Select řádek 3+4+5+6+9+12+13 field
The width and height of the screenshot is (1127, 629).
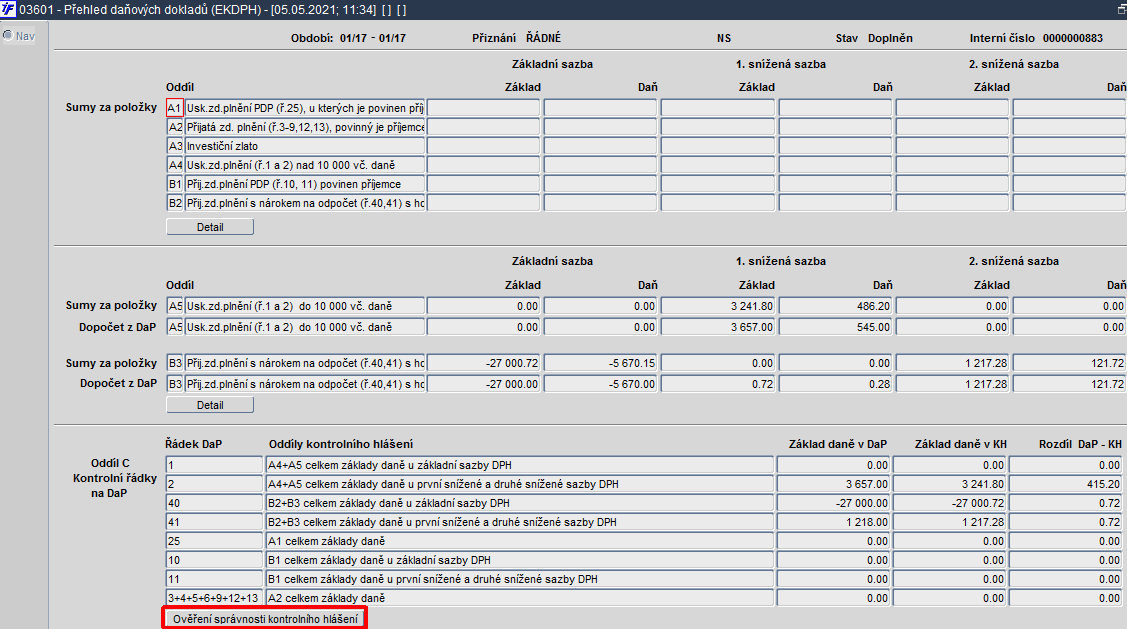click(x=214, y=598)
